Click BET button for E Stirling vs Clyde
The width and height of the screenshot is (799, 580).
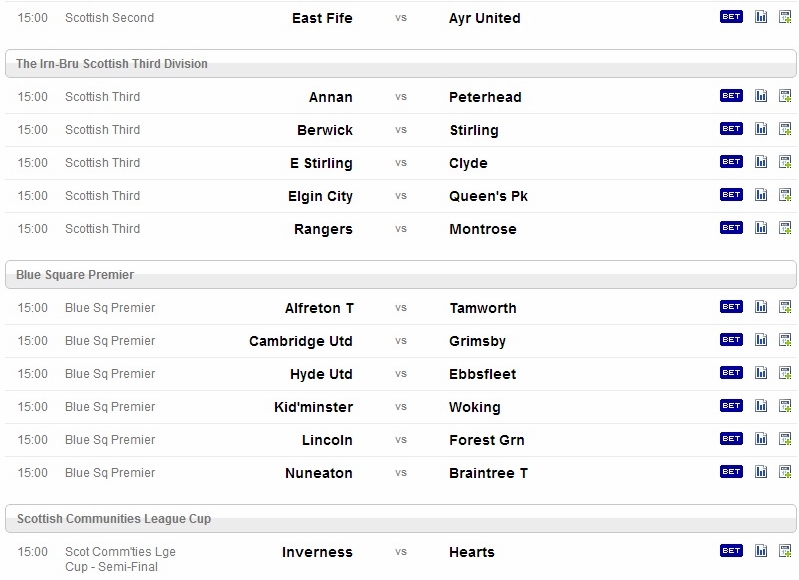click(x=731, y=162)
